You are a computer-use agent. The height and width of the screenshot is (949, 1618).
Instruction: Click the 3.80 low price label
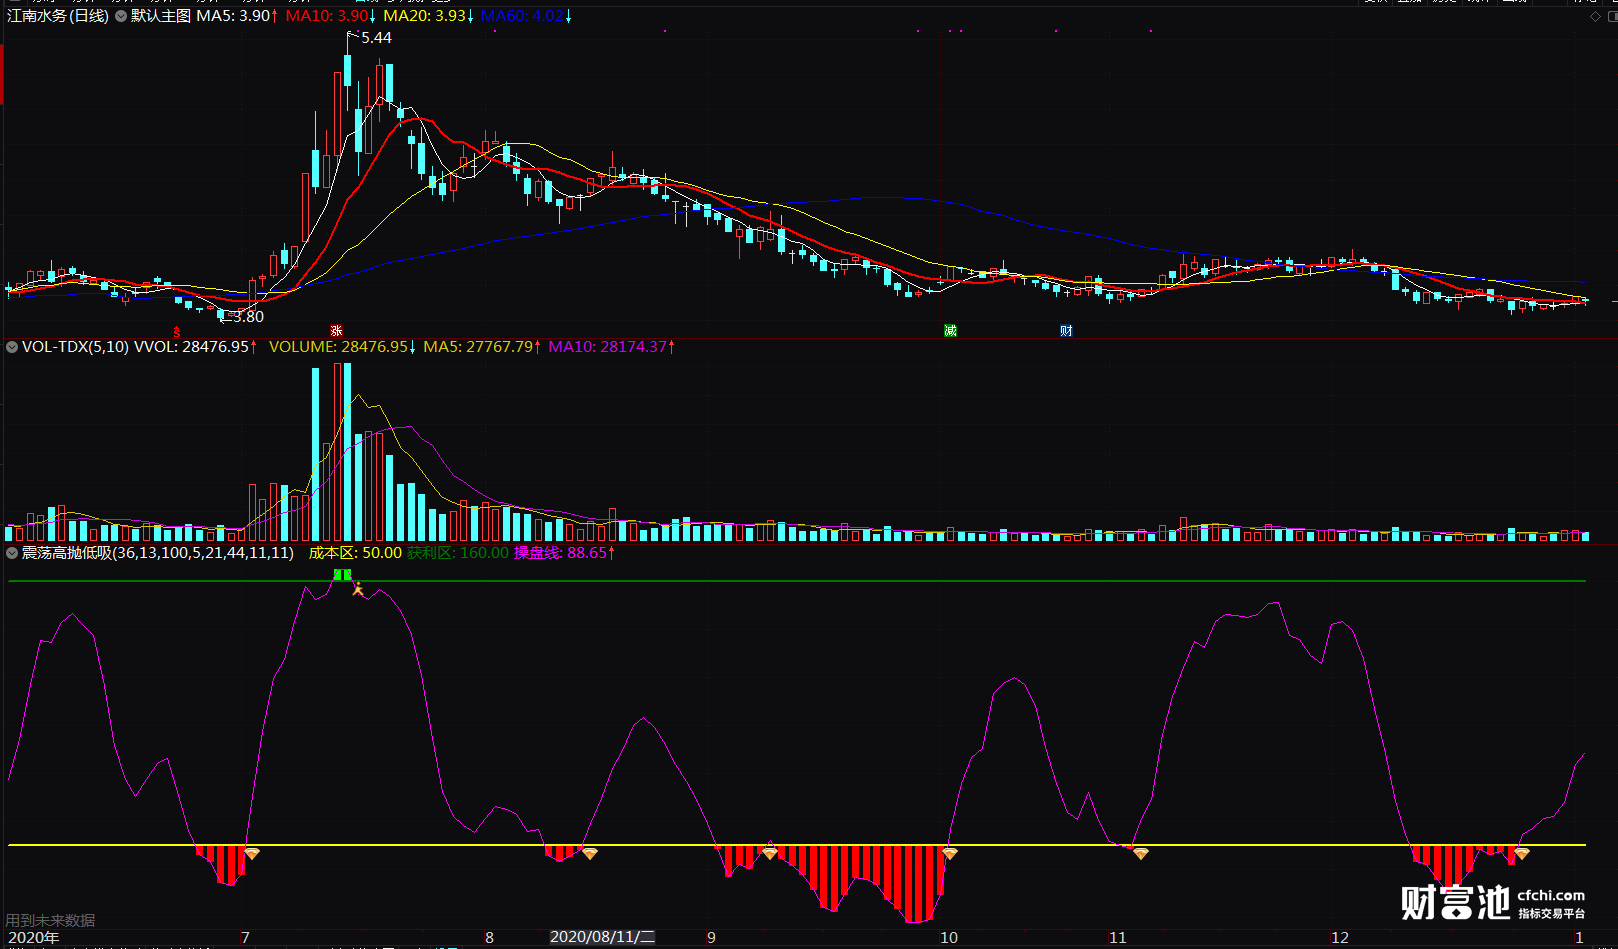point(248,317)
